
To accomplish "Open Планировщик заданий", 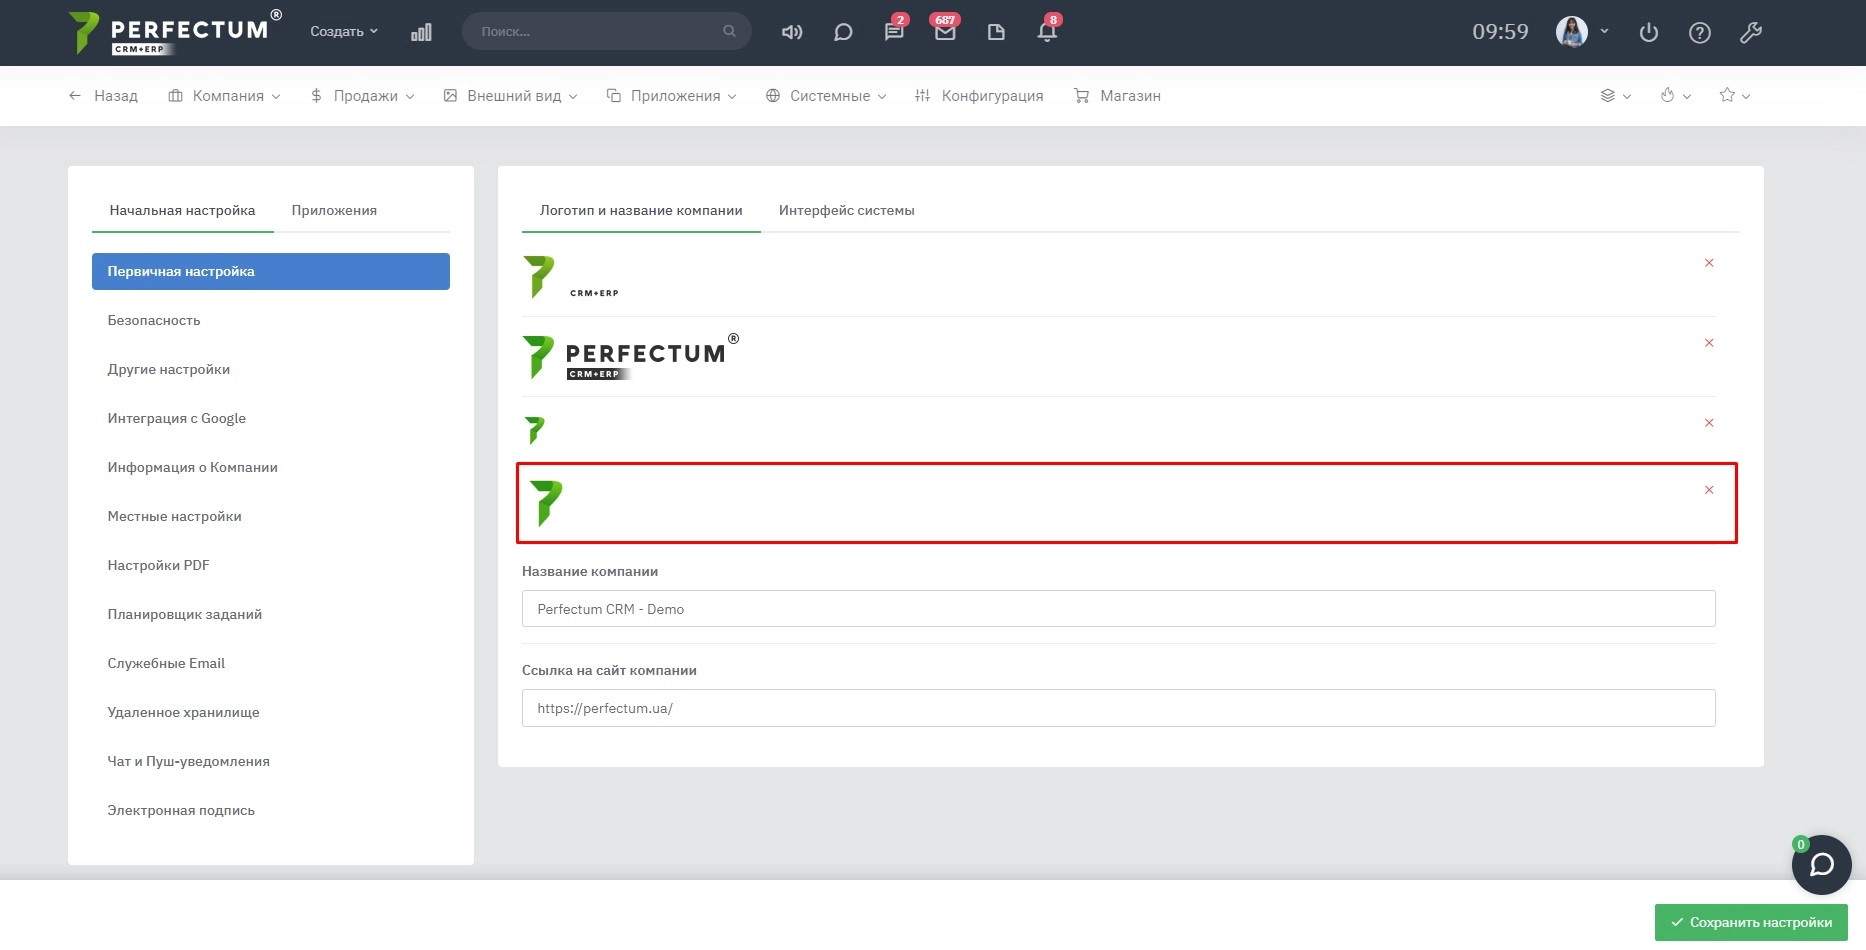I will pyautogui.click(x=271, y=614).
